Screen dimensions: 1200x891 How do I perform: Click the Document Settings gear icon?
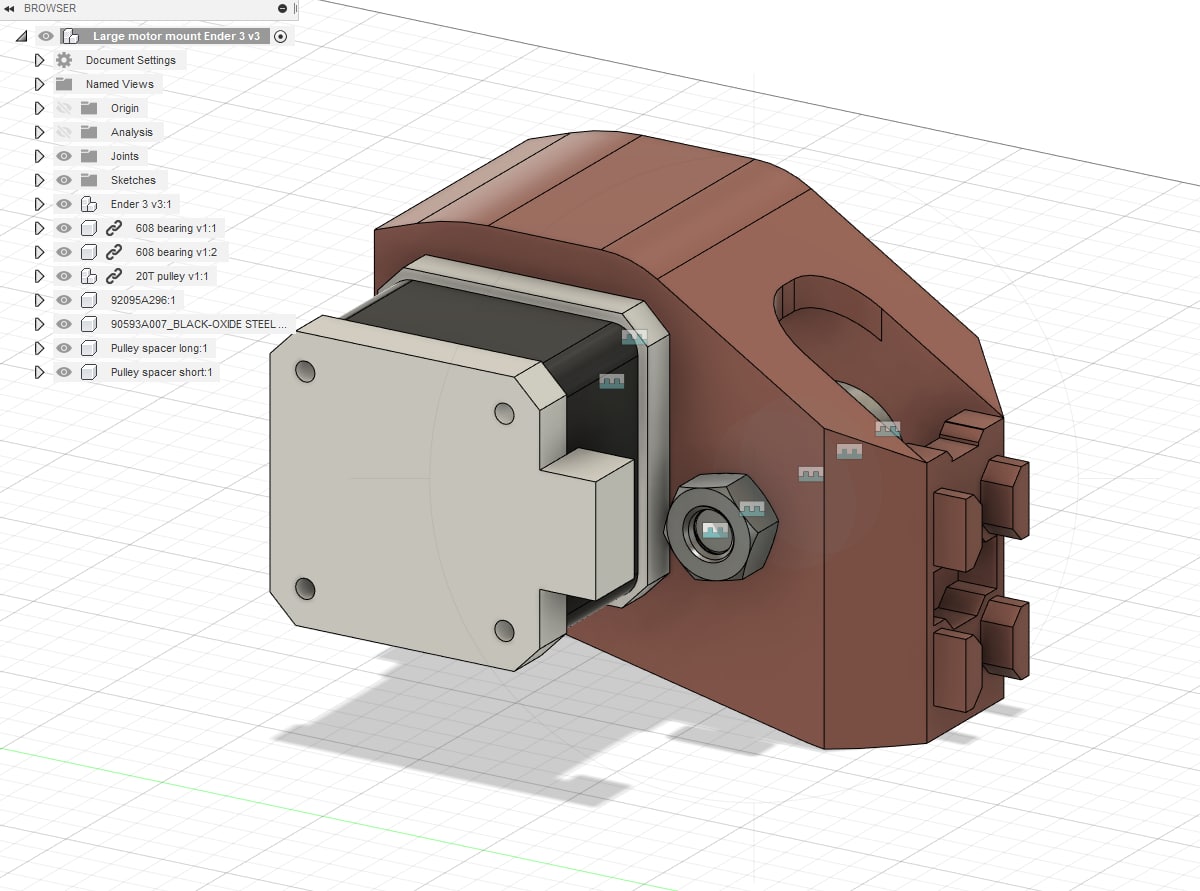coord(64,60)
